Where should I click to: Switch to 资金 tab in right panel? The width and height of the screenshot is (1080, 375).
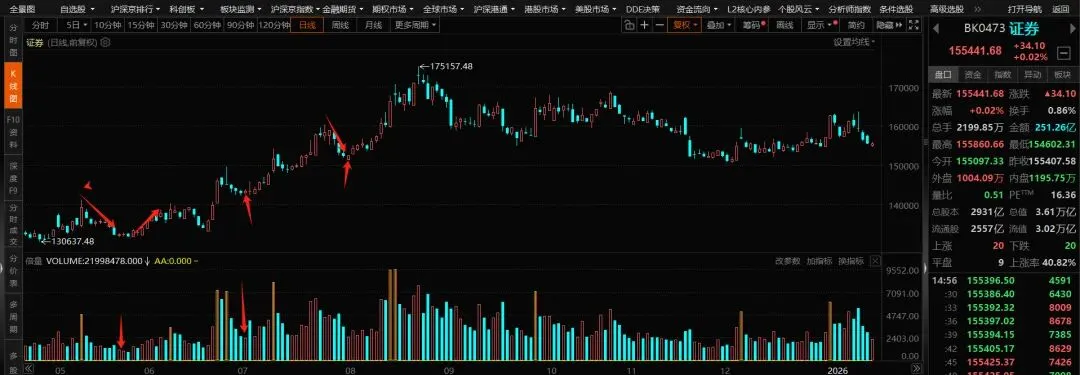tap(973, 74)
